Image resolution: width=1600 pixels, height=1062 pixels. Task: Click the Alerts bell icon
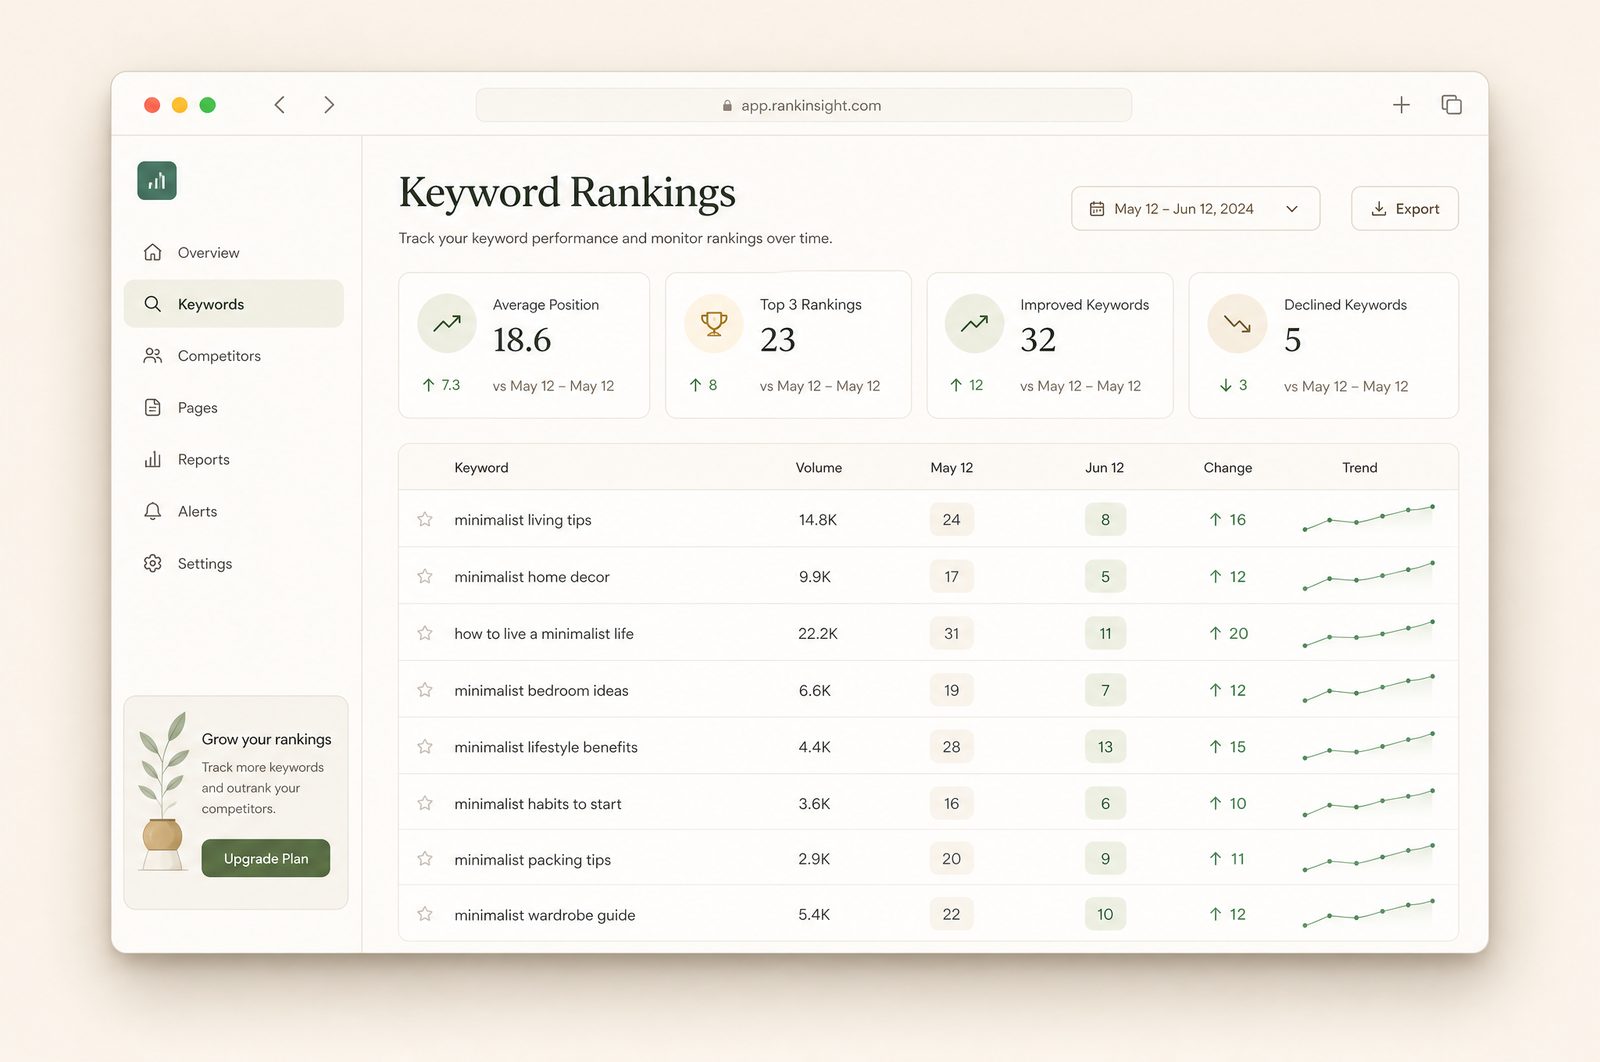pyautogui.click(x=152, y=511)
